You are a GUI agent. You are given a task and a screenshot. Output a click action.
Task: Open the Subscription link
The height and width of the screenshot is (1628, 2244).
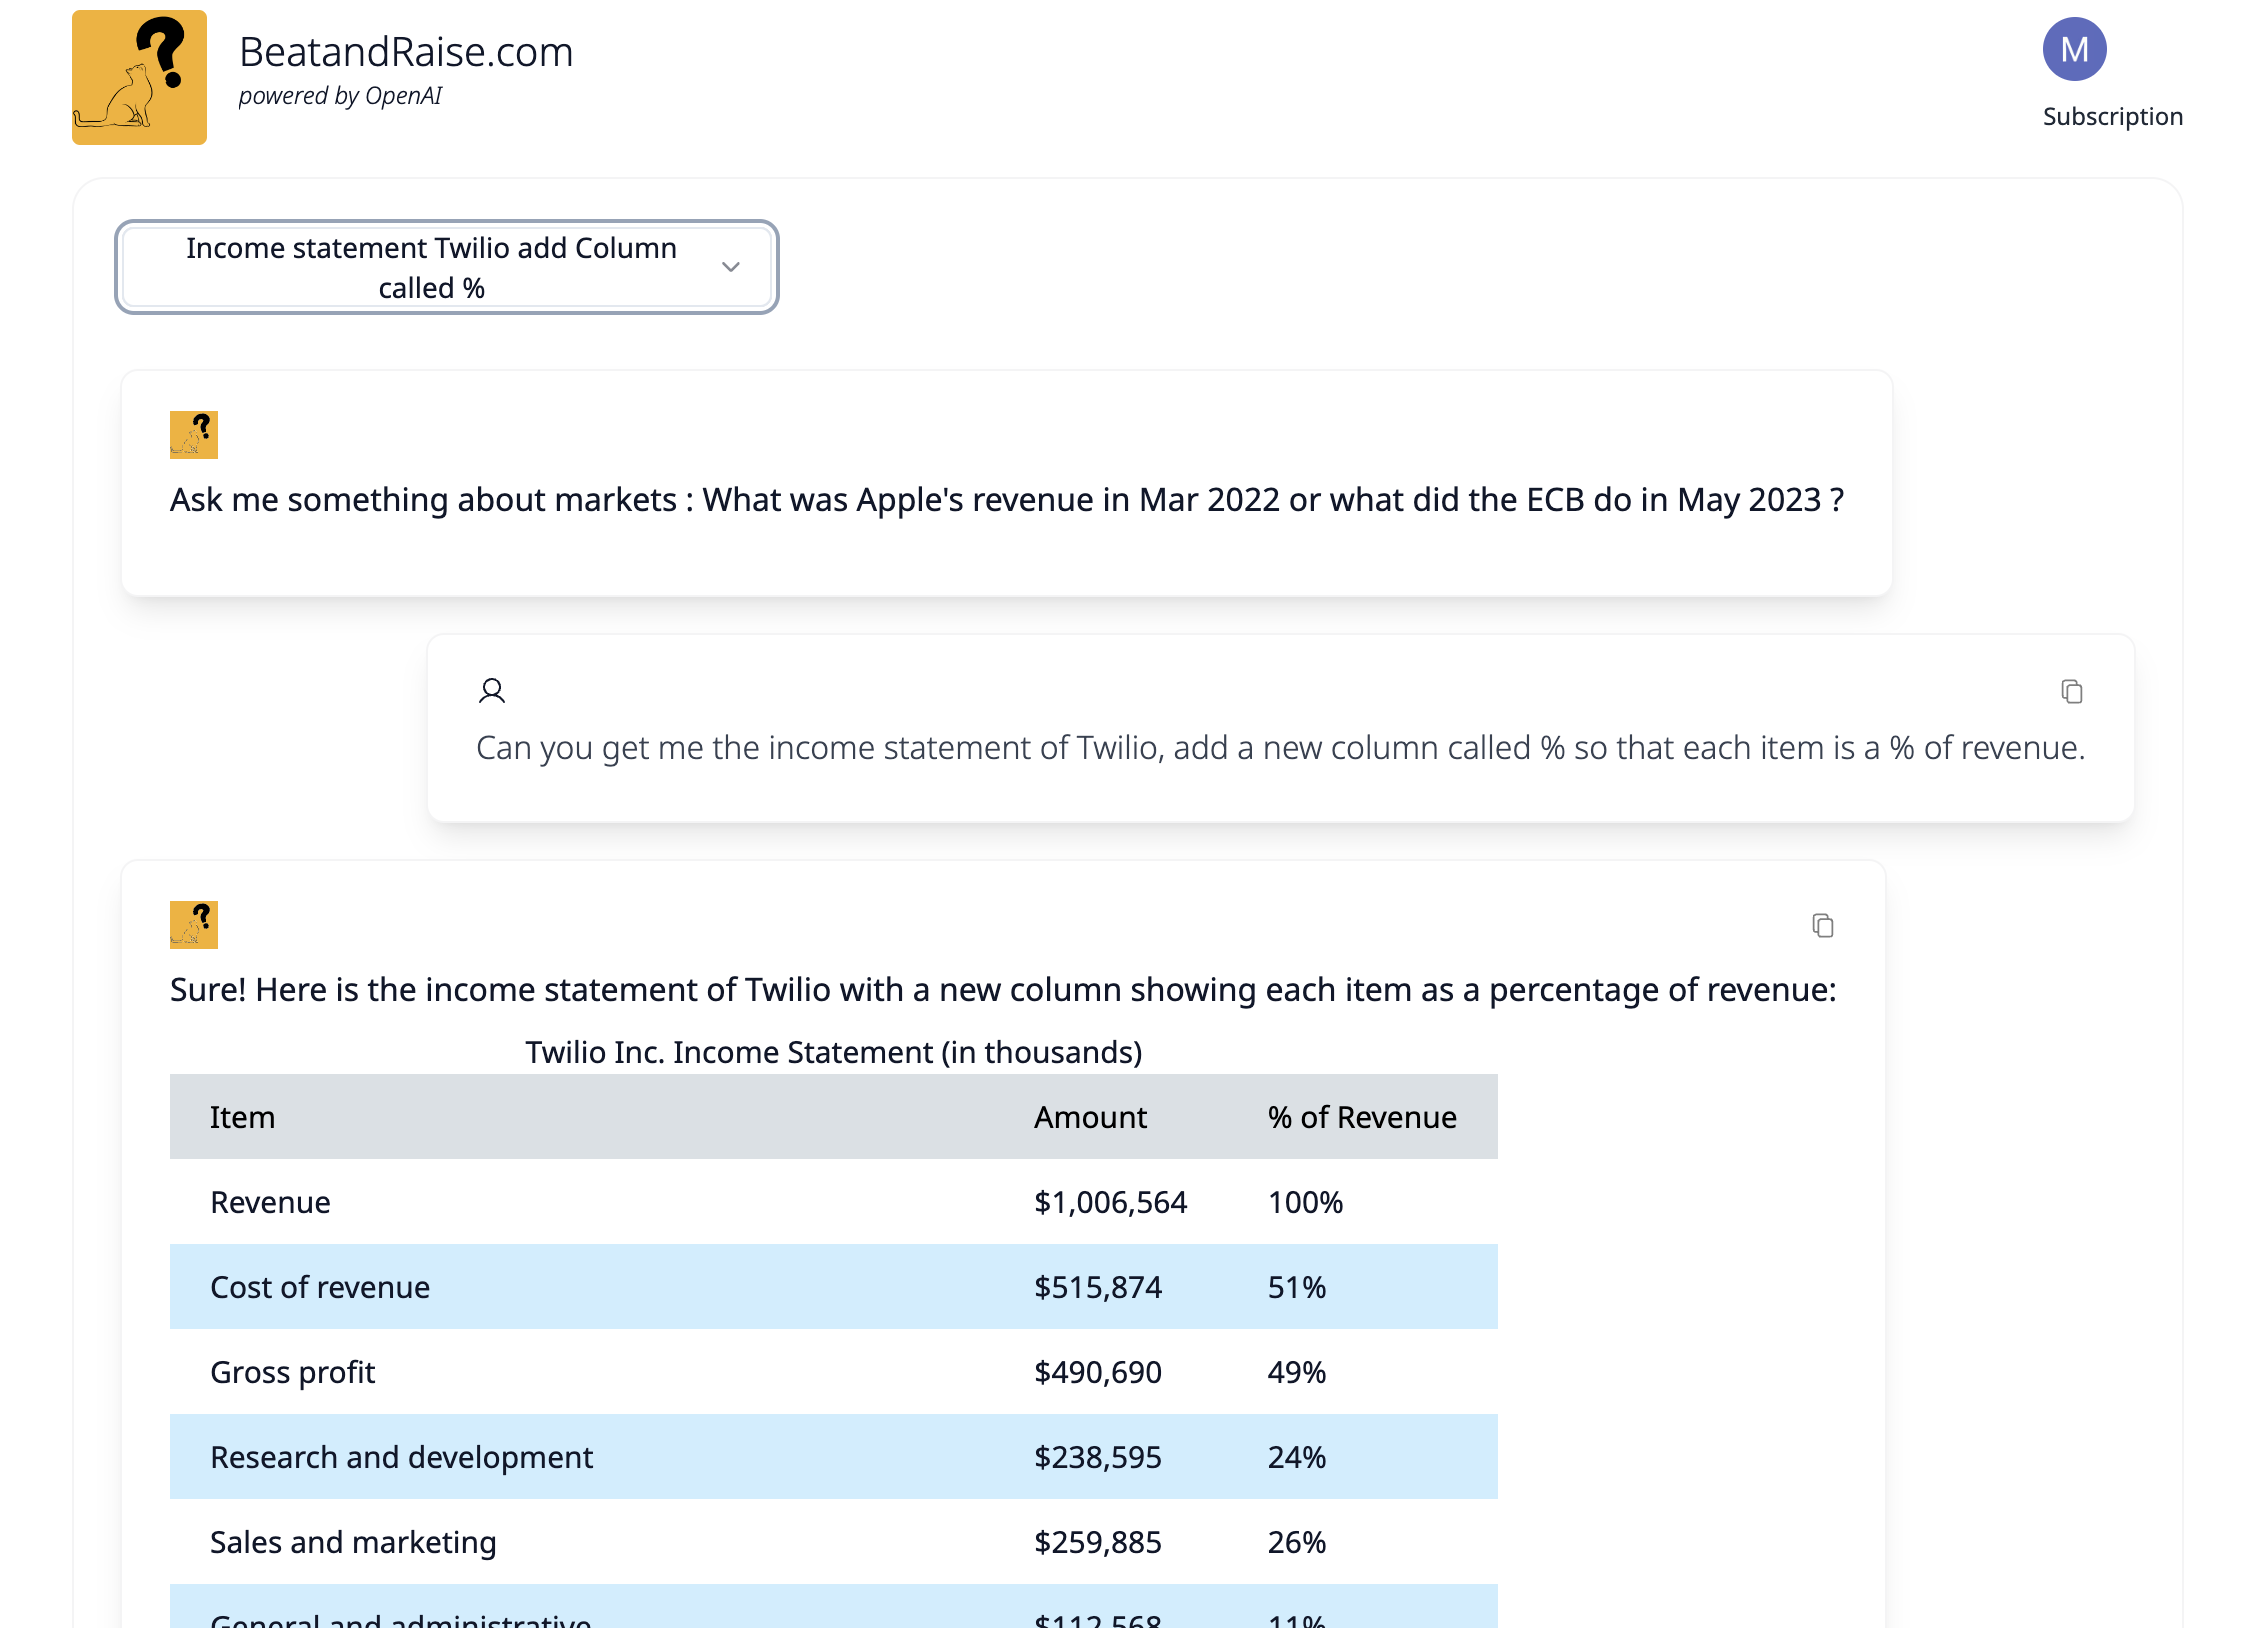tap(2111, 117)
